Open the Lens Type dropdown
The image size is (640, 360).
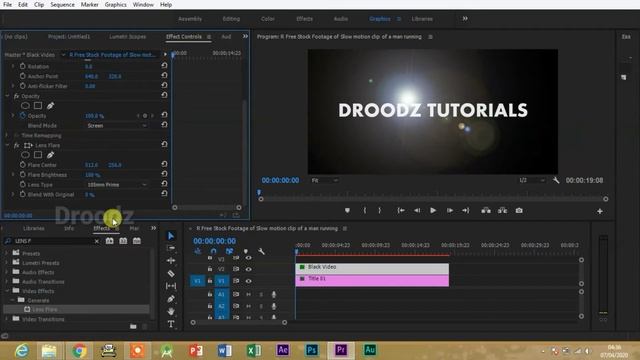(116, 184)
